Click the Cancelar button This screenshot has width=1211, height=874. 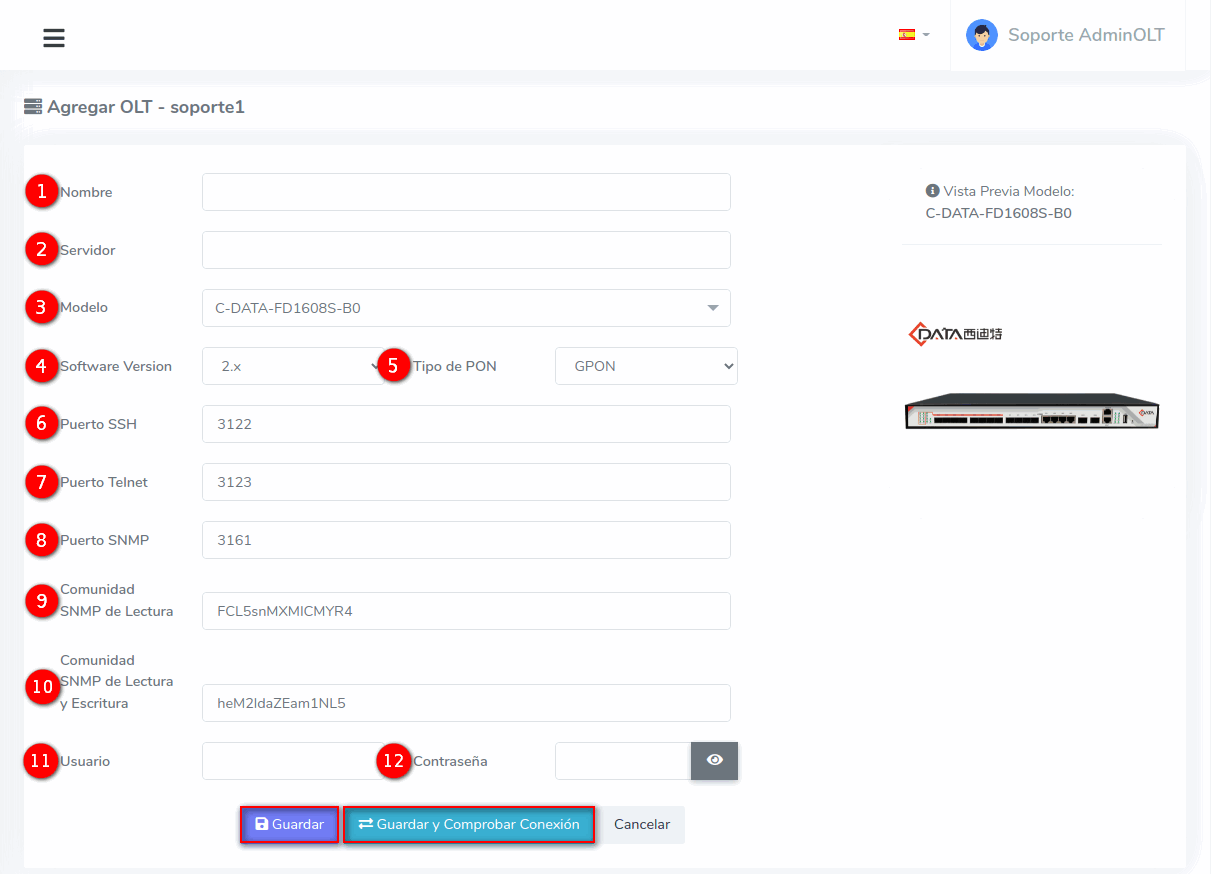pyautogui.click(x=642, y=825)
